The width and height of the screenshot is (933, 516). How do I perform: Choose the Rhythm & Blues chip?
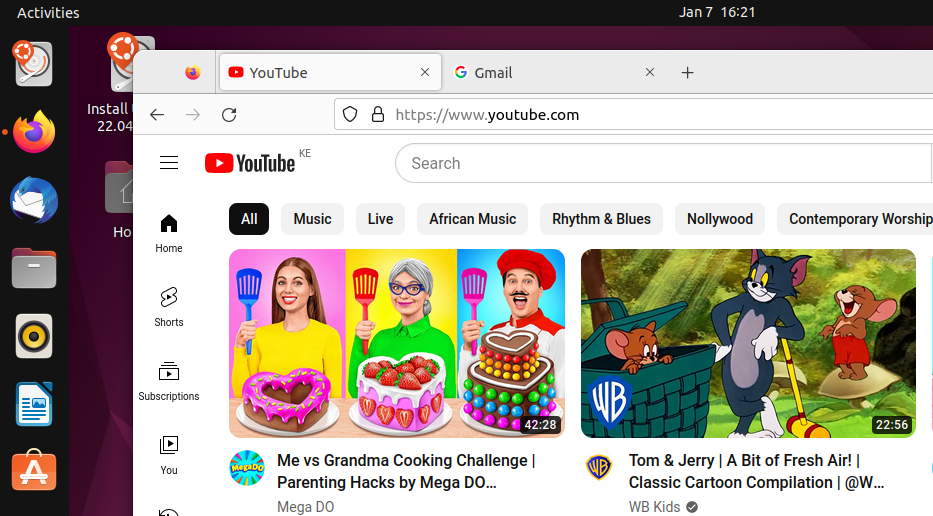click(x=601, y=219)
